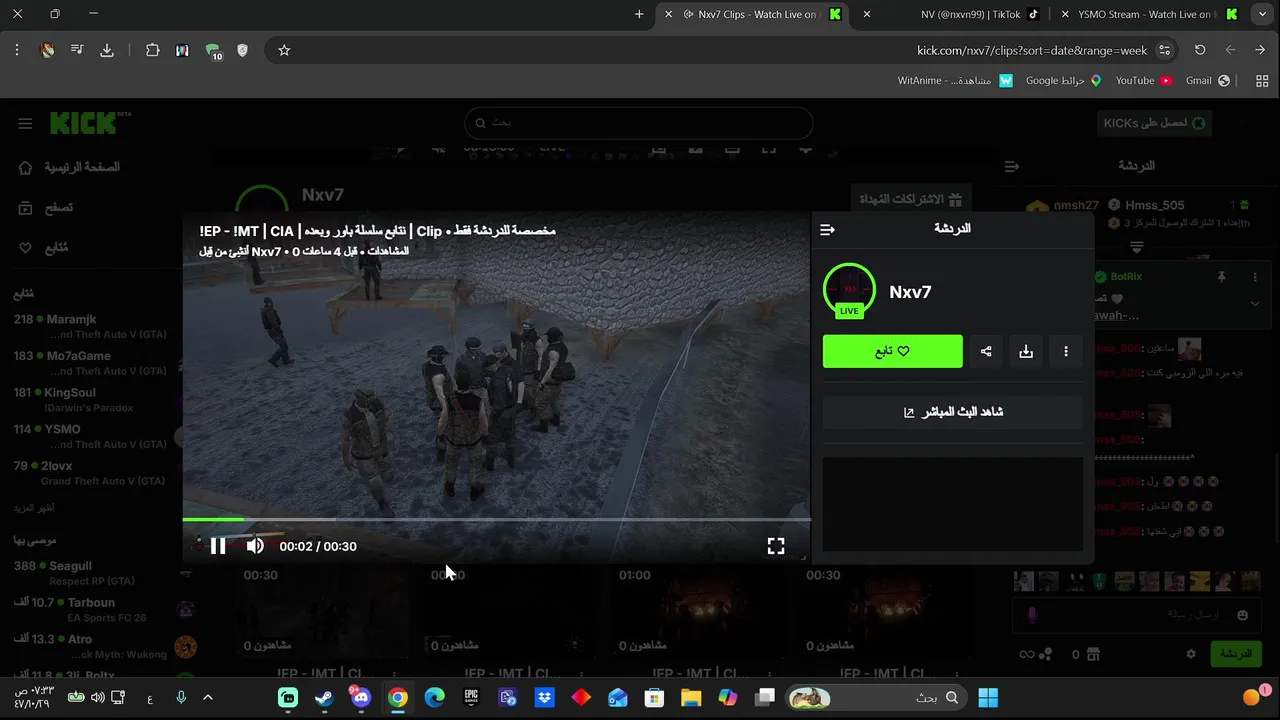Open مُتابع following in sidebar
The width and height of the screenshot is (1280, 720).
(44, 248)
